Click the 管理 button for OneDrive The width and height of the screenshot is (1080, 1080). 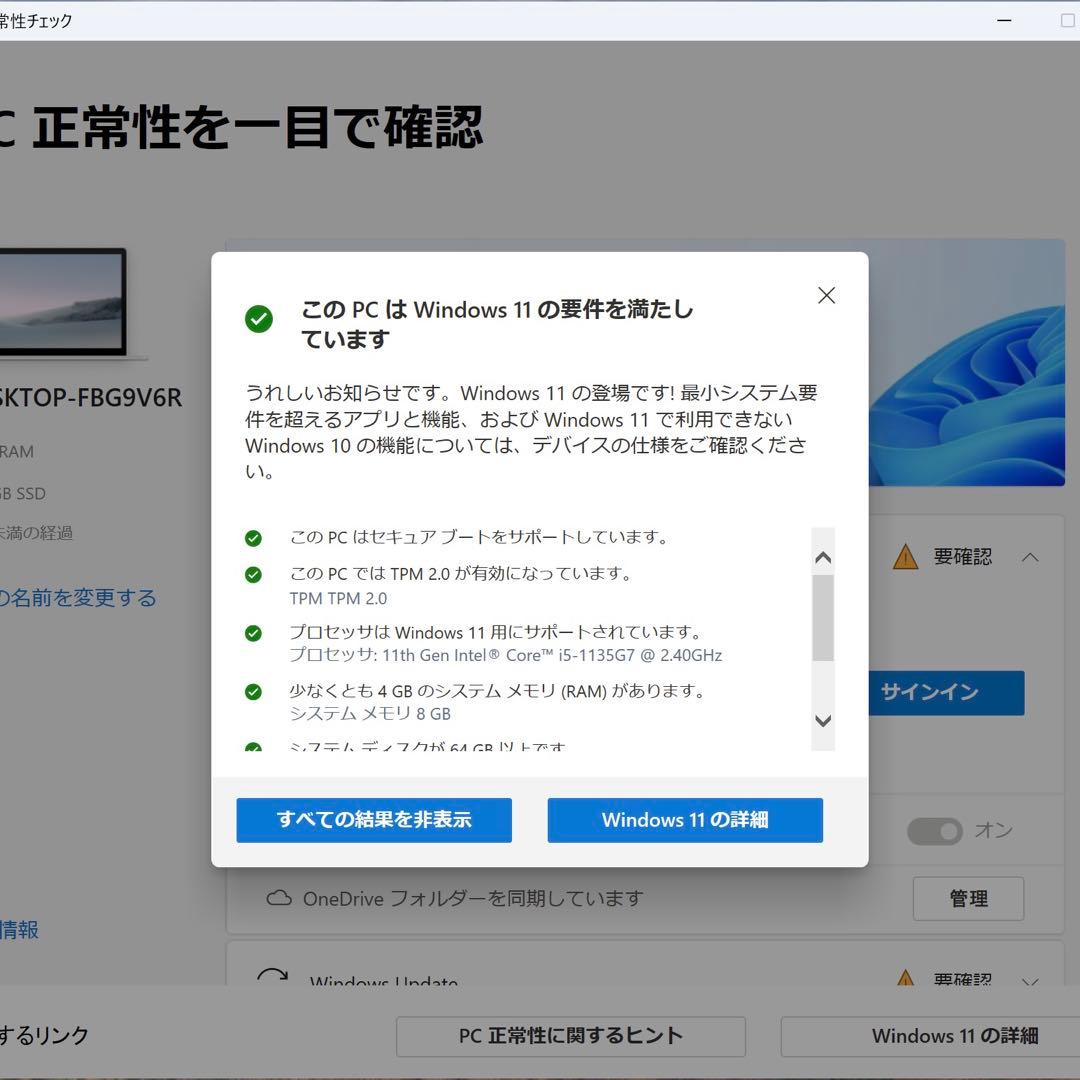click(967, 898)
